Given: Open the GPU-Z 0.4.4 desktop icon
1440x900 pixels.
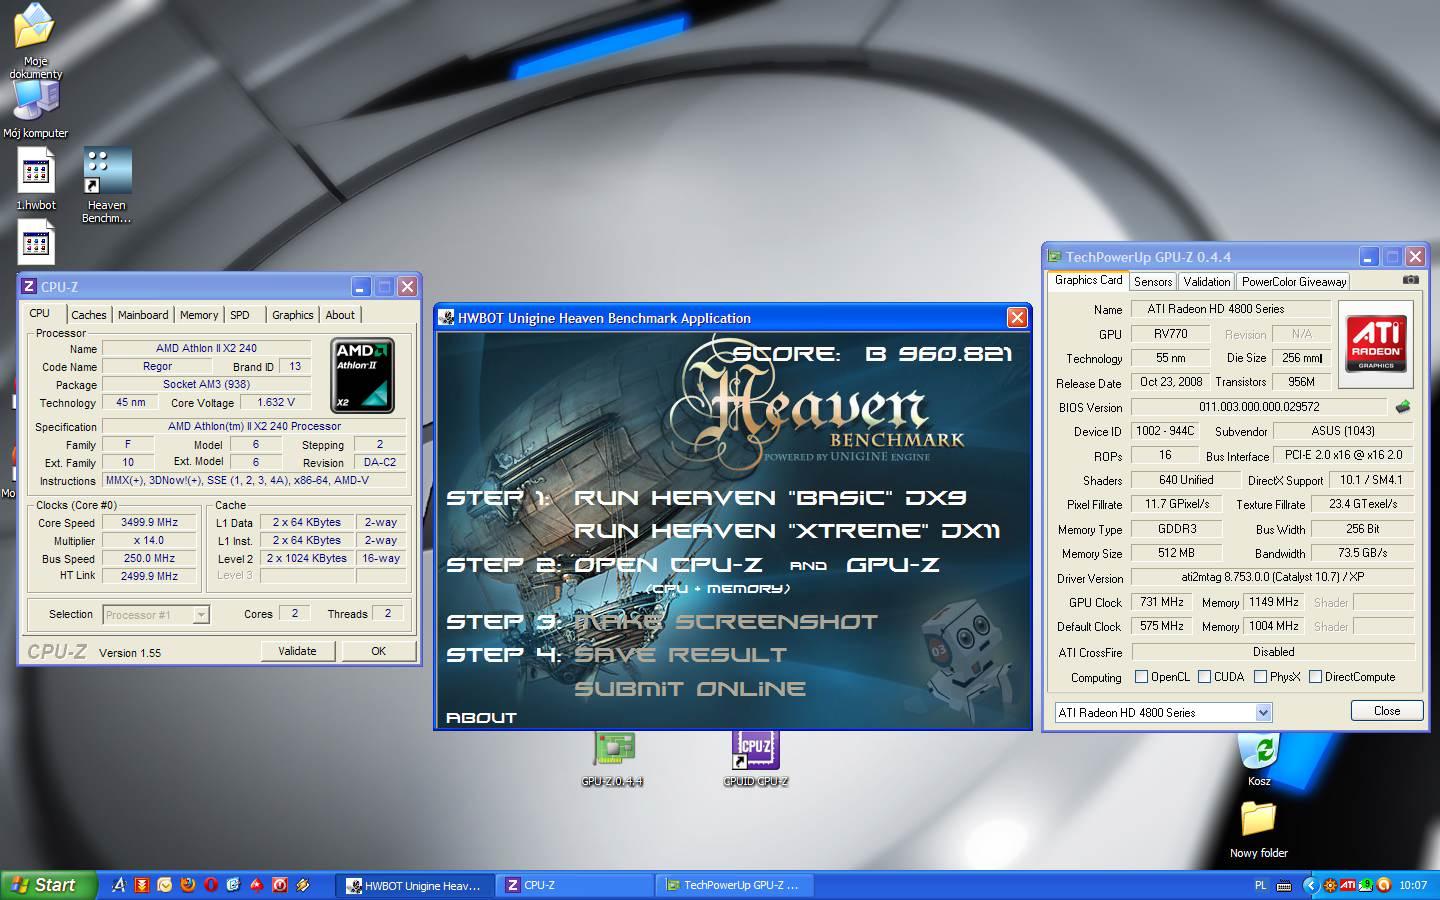Looking at the screenshot, I should point(612,759).
